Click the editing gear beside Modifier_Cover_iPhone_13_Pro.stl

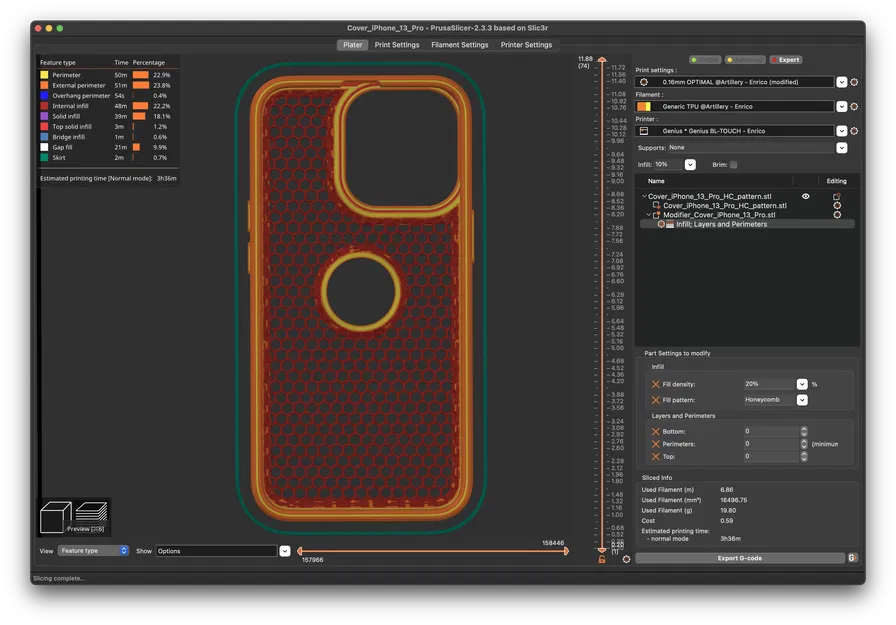pyautogui.click(x=838, y=214)
